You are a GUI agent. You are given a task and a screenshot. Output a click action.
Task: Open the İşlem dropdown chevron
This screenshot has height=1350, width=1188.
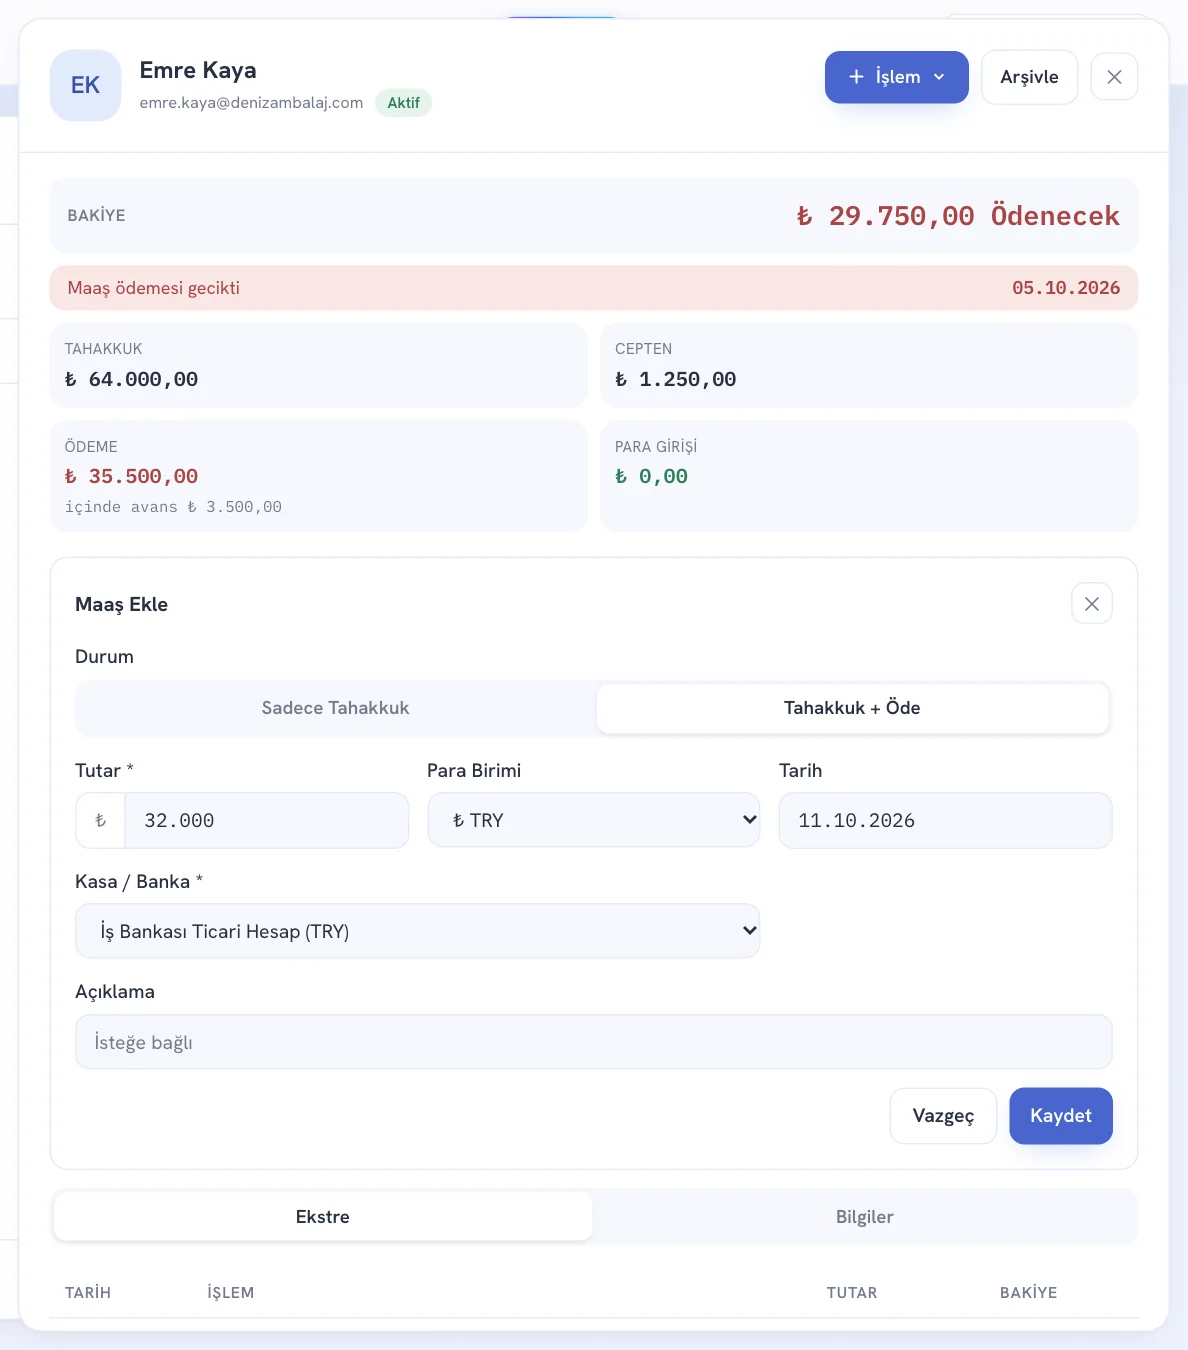[939, 77]
